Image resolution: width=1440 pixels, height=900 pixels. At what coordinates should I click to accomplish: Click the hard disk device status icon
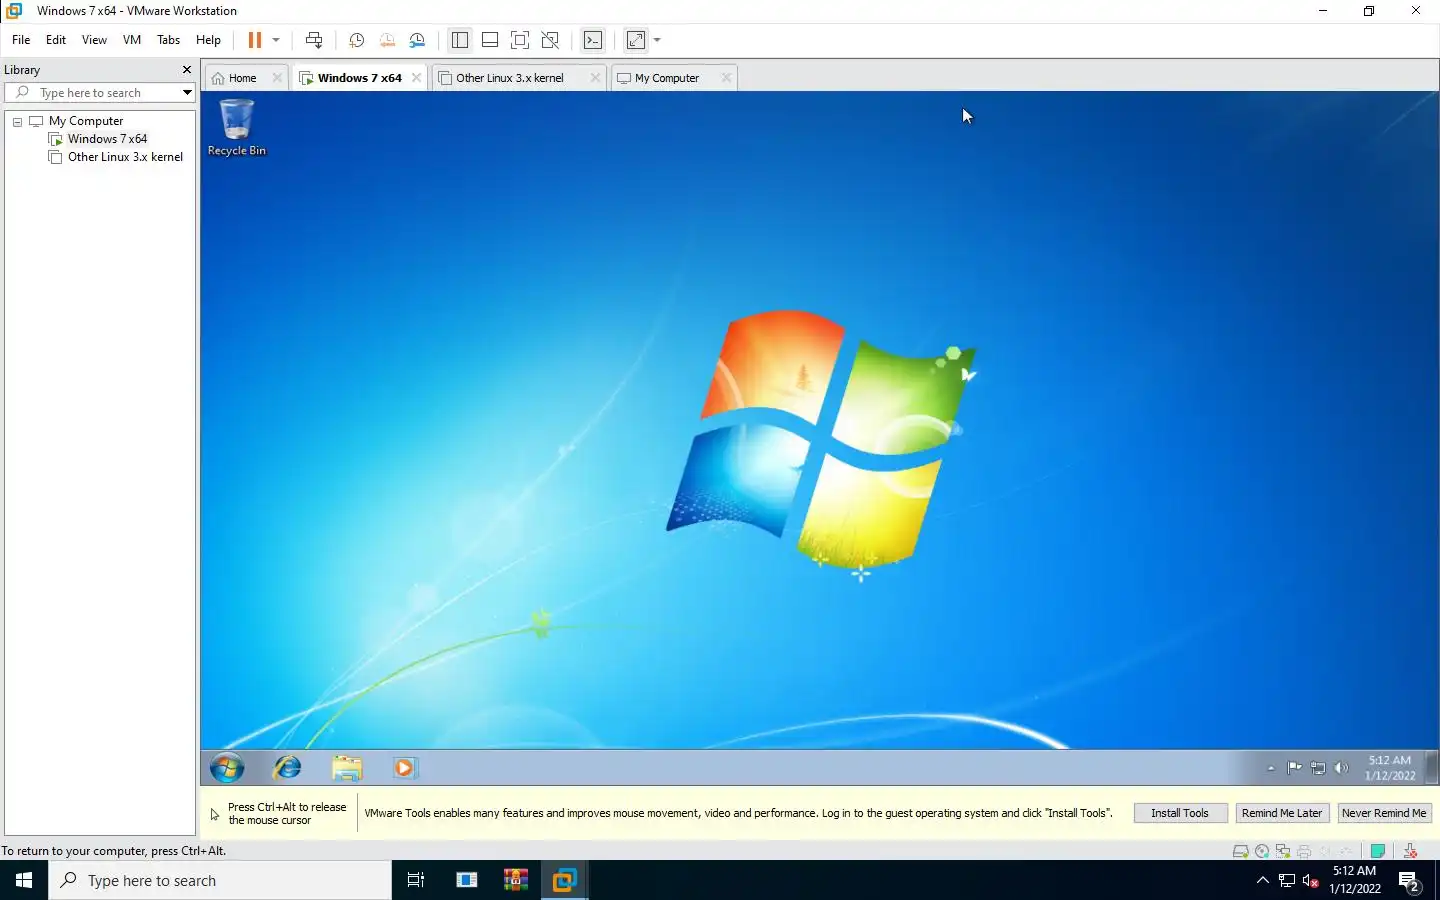tap(1241, 851)
